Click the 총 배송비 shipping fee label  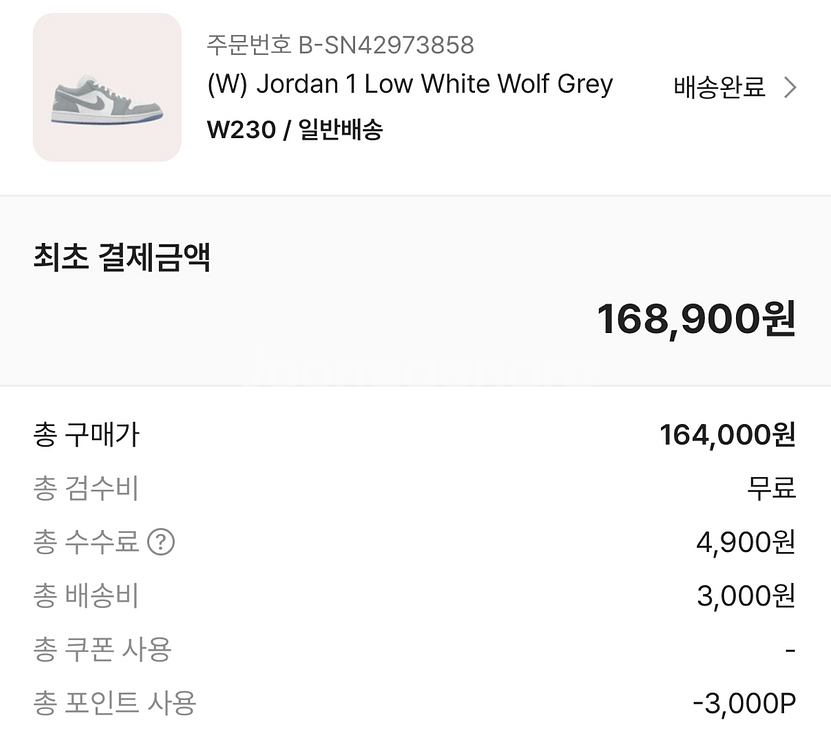click(x=86, y=596)
